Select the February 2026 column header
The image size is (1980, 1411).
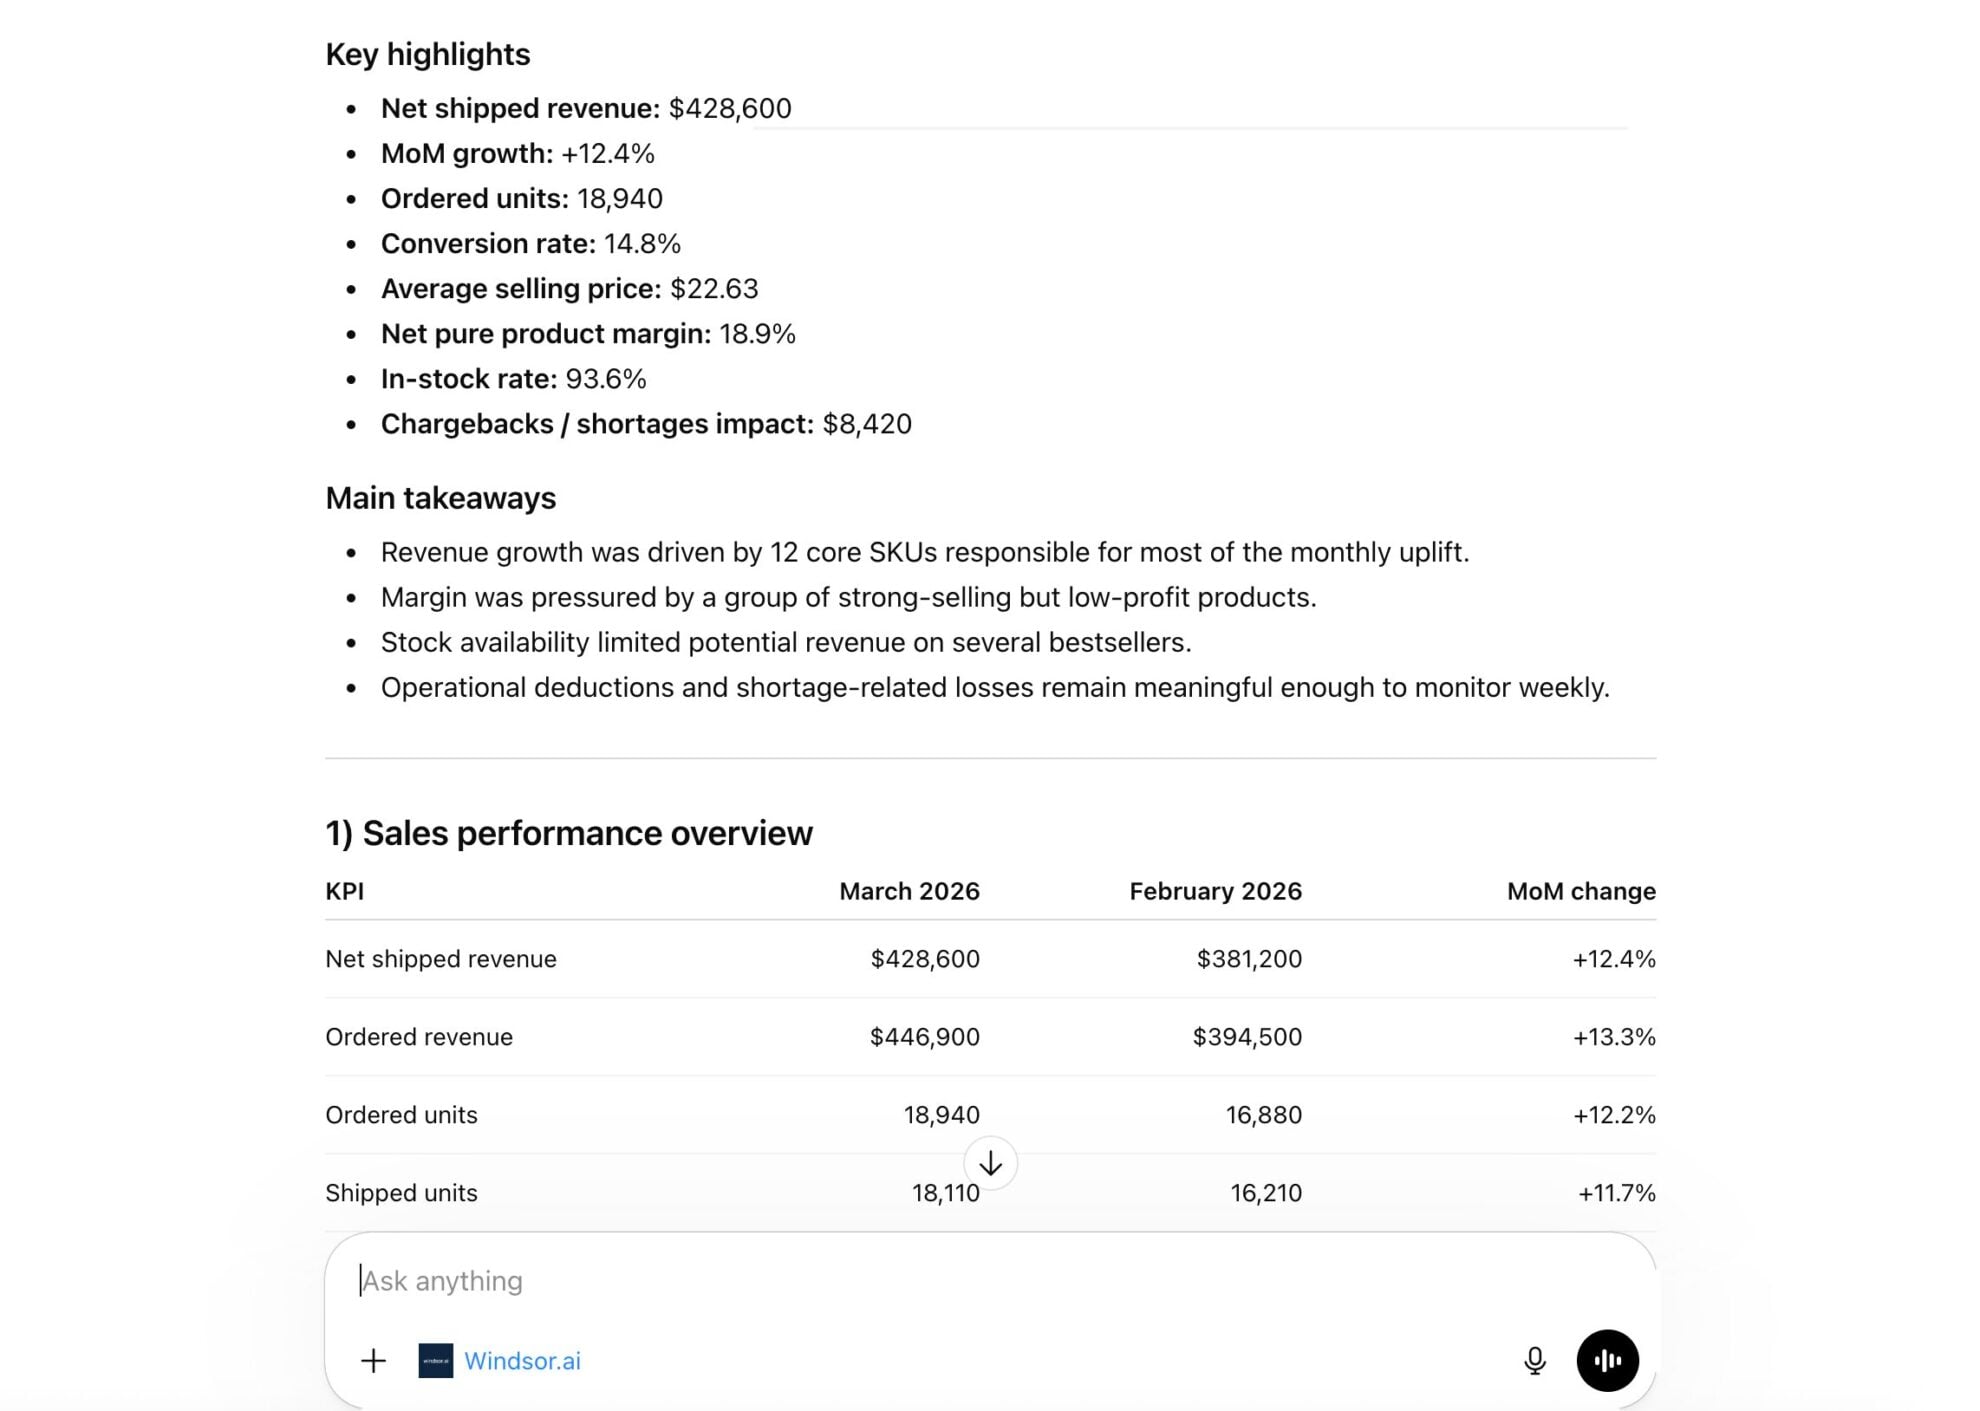pos(1215,891)
